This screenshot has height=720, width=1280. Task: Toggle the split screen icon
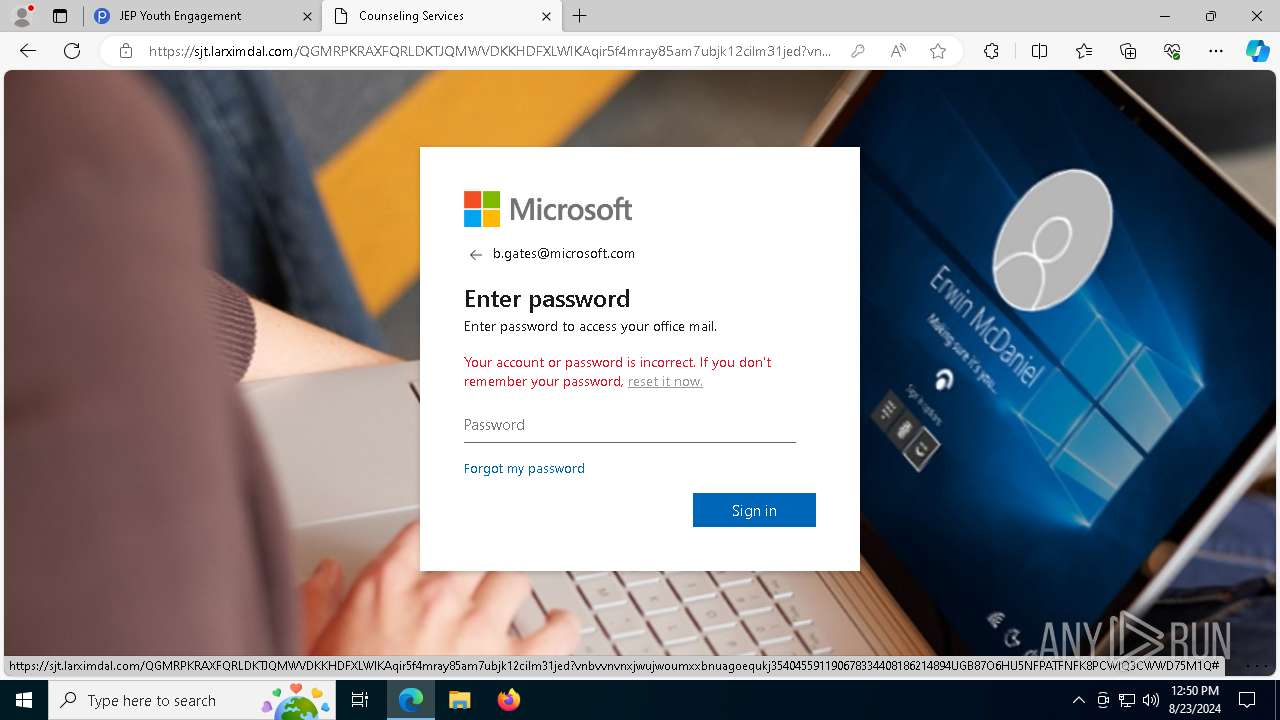pyautogui.click(x=1039, y=51)
